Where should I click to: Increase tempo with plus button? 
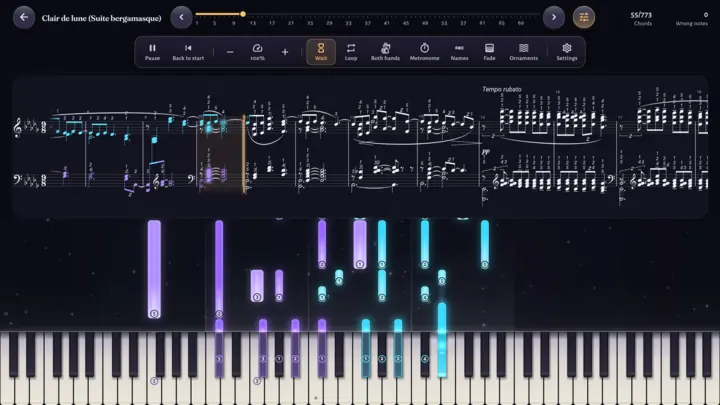pos(285,52)
